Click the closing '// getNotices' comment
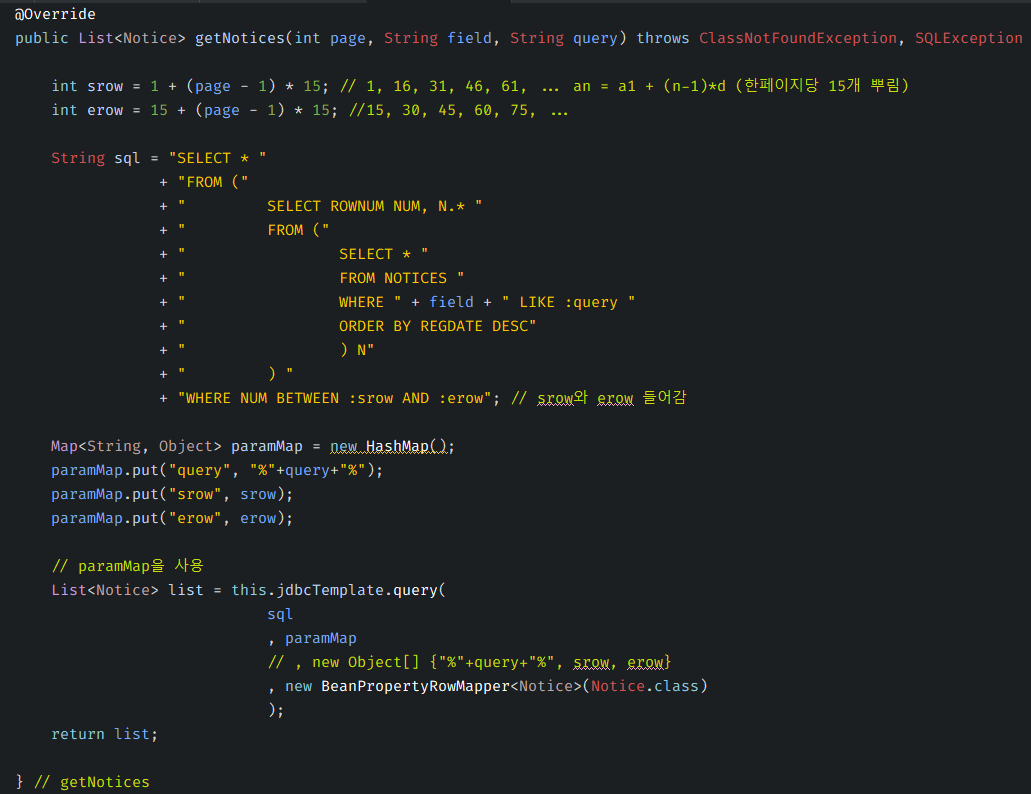The height and width of the screenshot is (794, 1031). 92,782
